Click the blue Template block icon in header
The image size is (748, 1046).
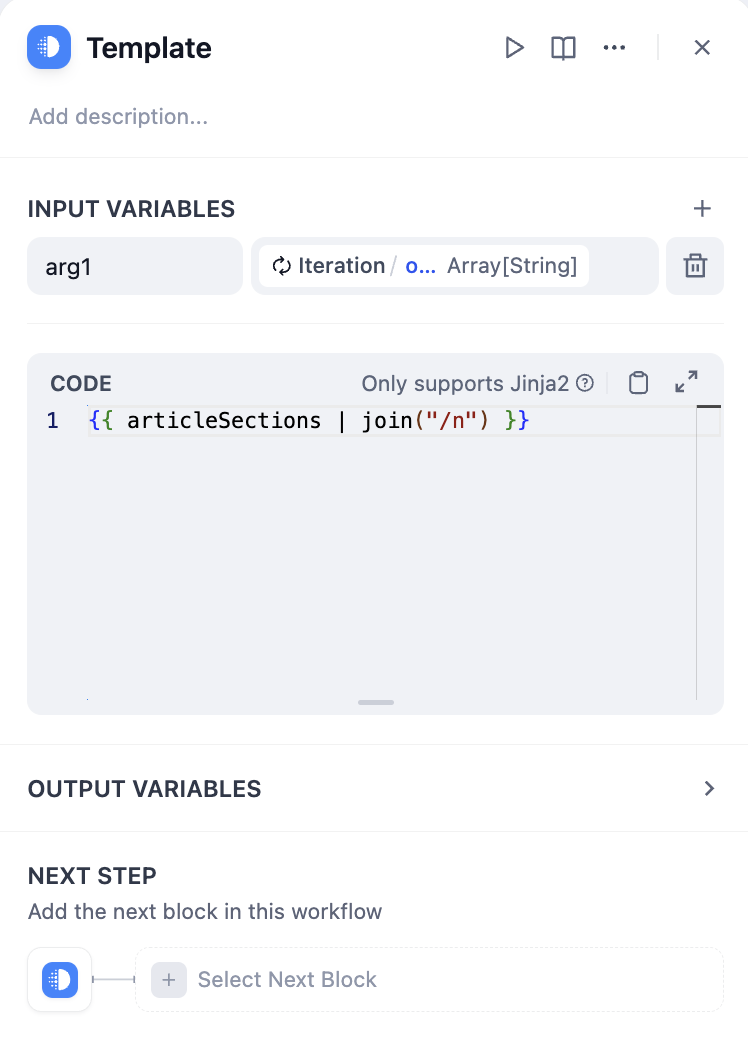pos(49,47)
